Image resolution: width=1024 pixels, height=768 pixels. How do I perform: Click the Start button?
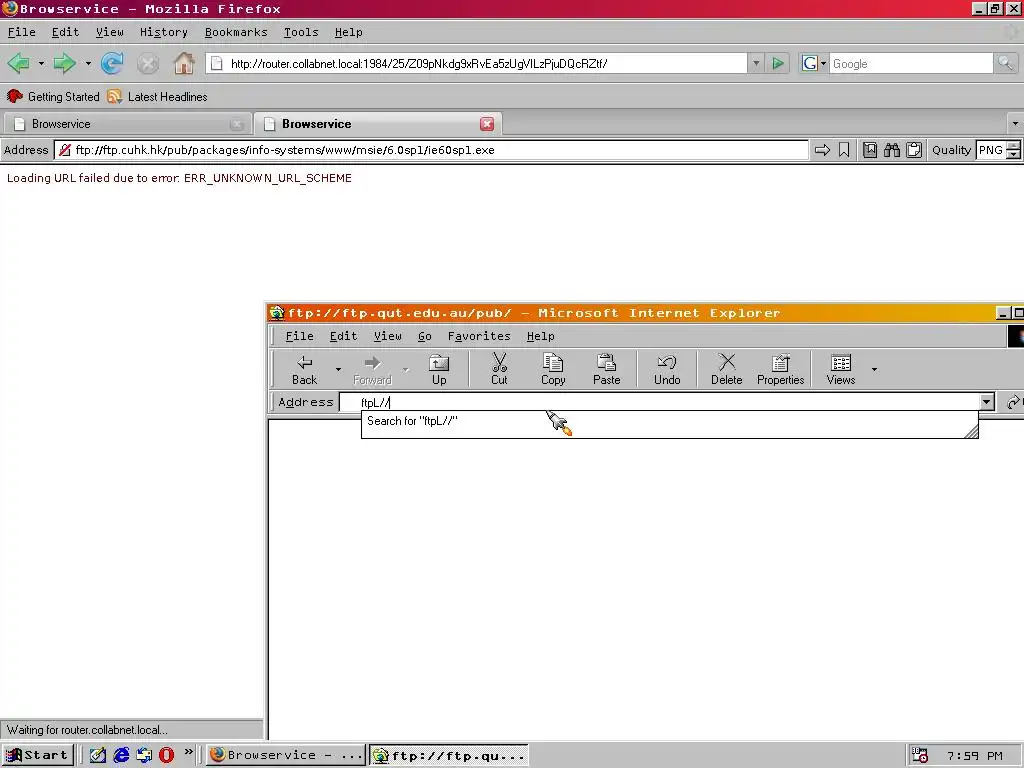point(38,755)
